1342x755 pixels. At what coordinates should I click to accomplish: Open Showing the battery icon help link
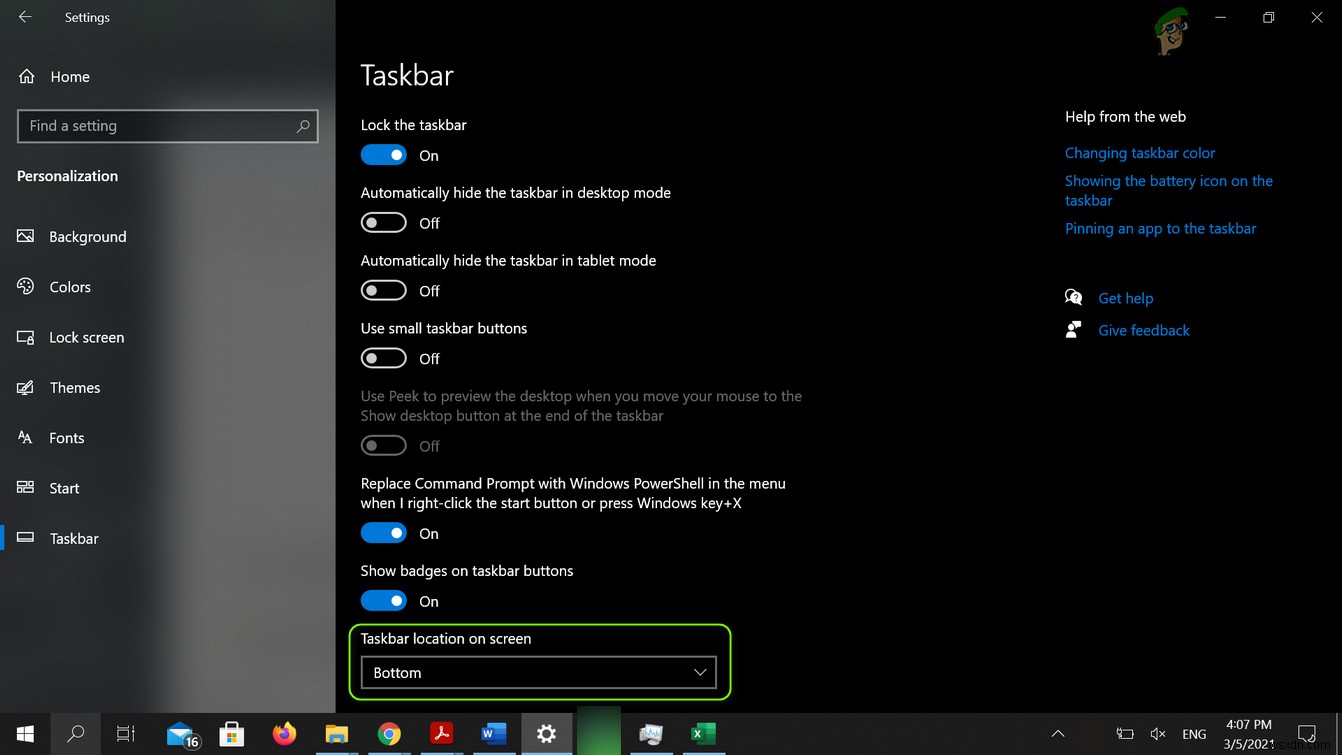[1169, 190]
